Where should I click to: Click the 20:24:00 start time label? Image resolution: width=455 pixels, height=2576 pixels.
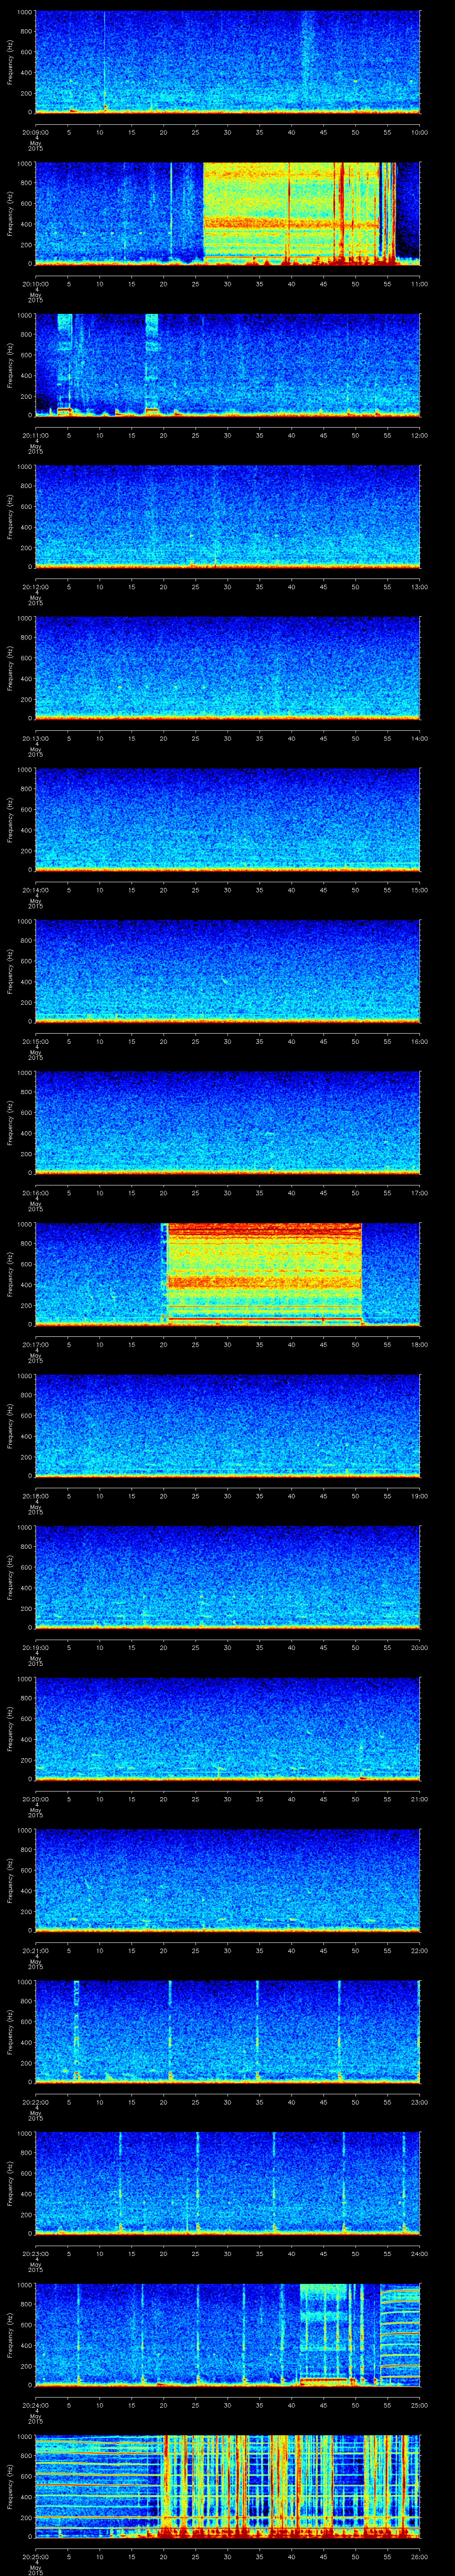coord(35,2405)
